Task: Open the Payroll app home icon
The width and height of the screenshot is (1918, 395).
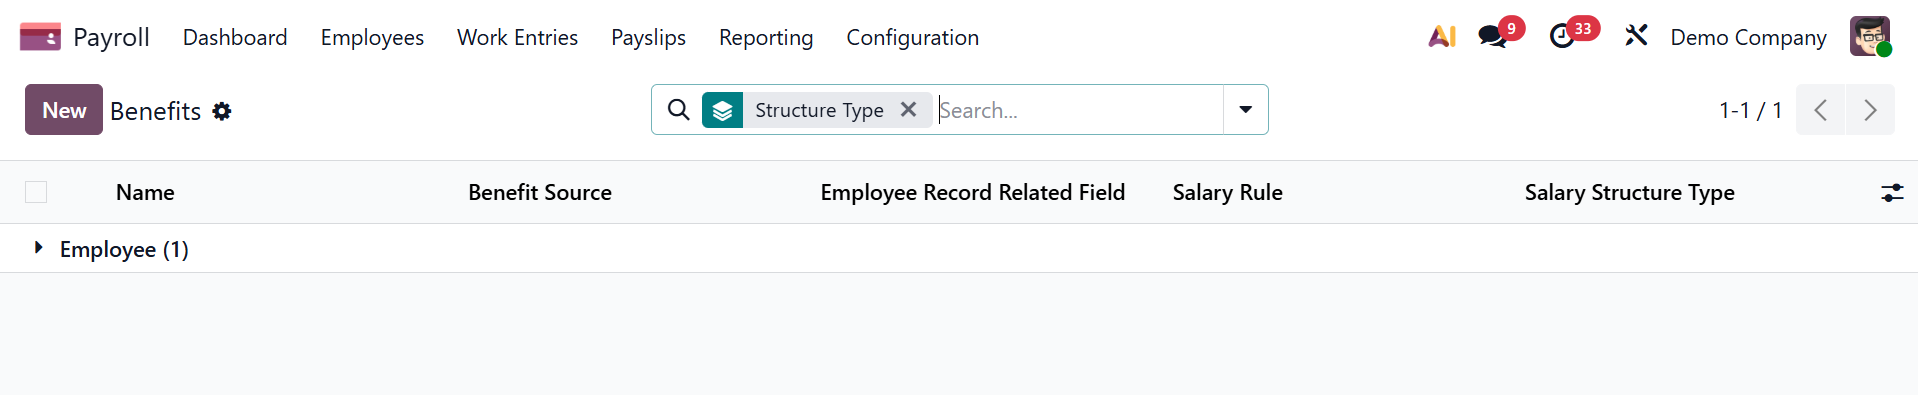Action: (40, 37)
